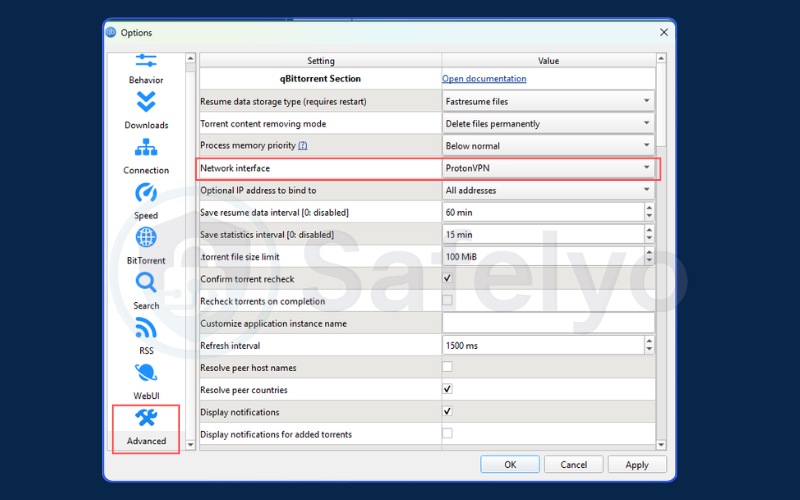This screenshot has width=800, height=500.
Task: Enable Resolve peer host names checkbox
Action: coord(447,367)
